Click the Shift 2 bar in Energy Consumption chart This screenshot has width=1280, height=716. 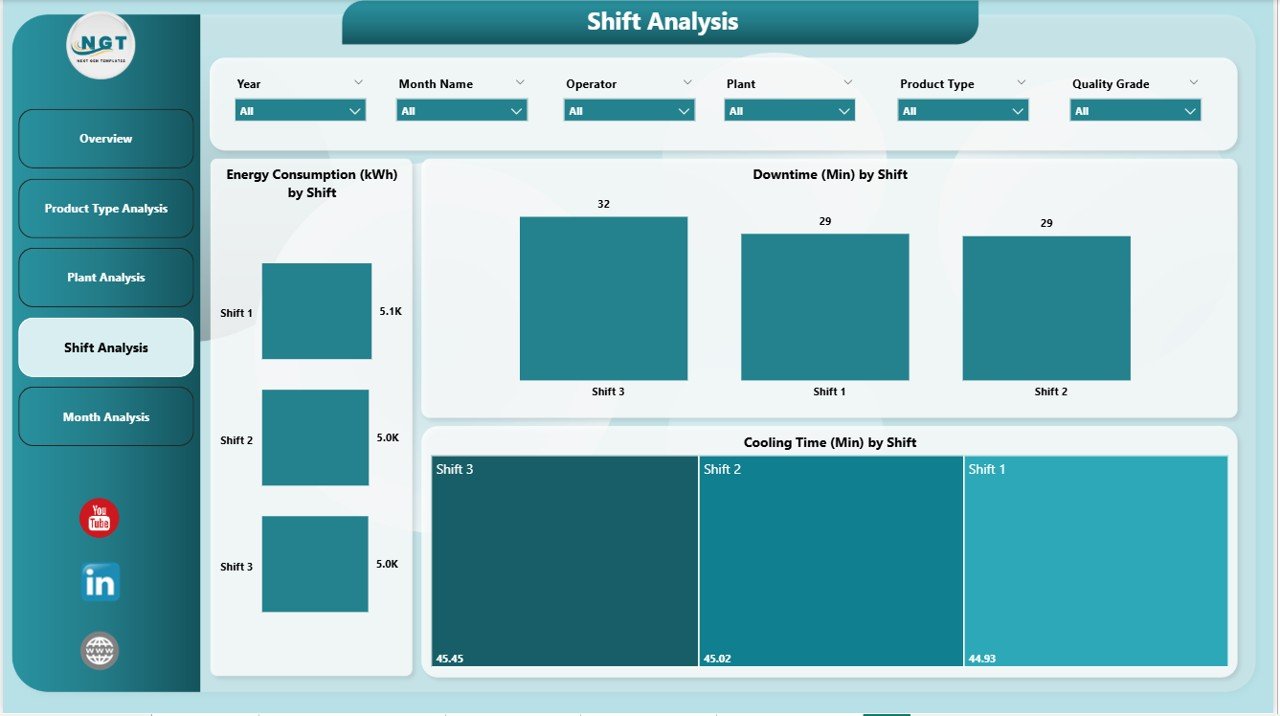click(314, 437)
